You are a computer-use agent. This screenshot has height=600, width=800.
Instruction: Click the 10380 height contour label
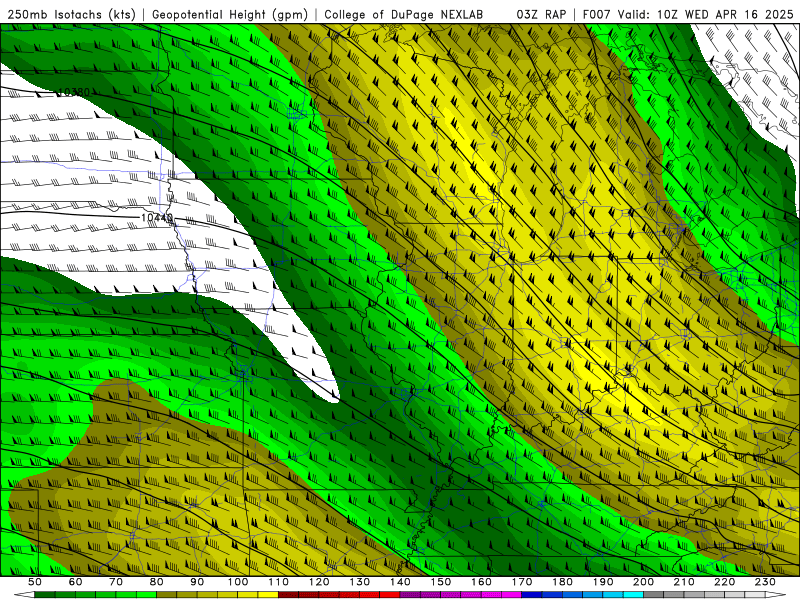tap(74, 92)
